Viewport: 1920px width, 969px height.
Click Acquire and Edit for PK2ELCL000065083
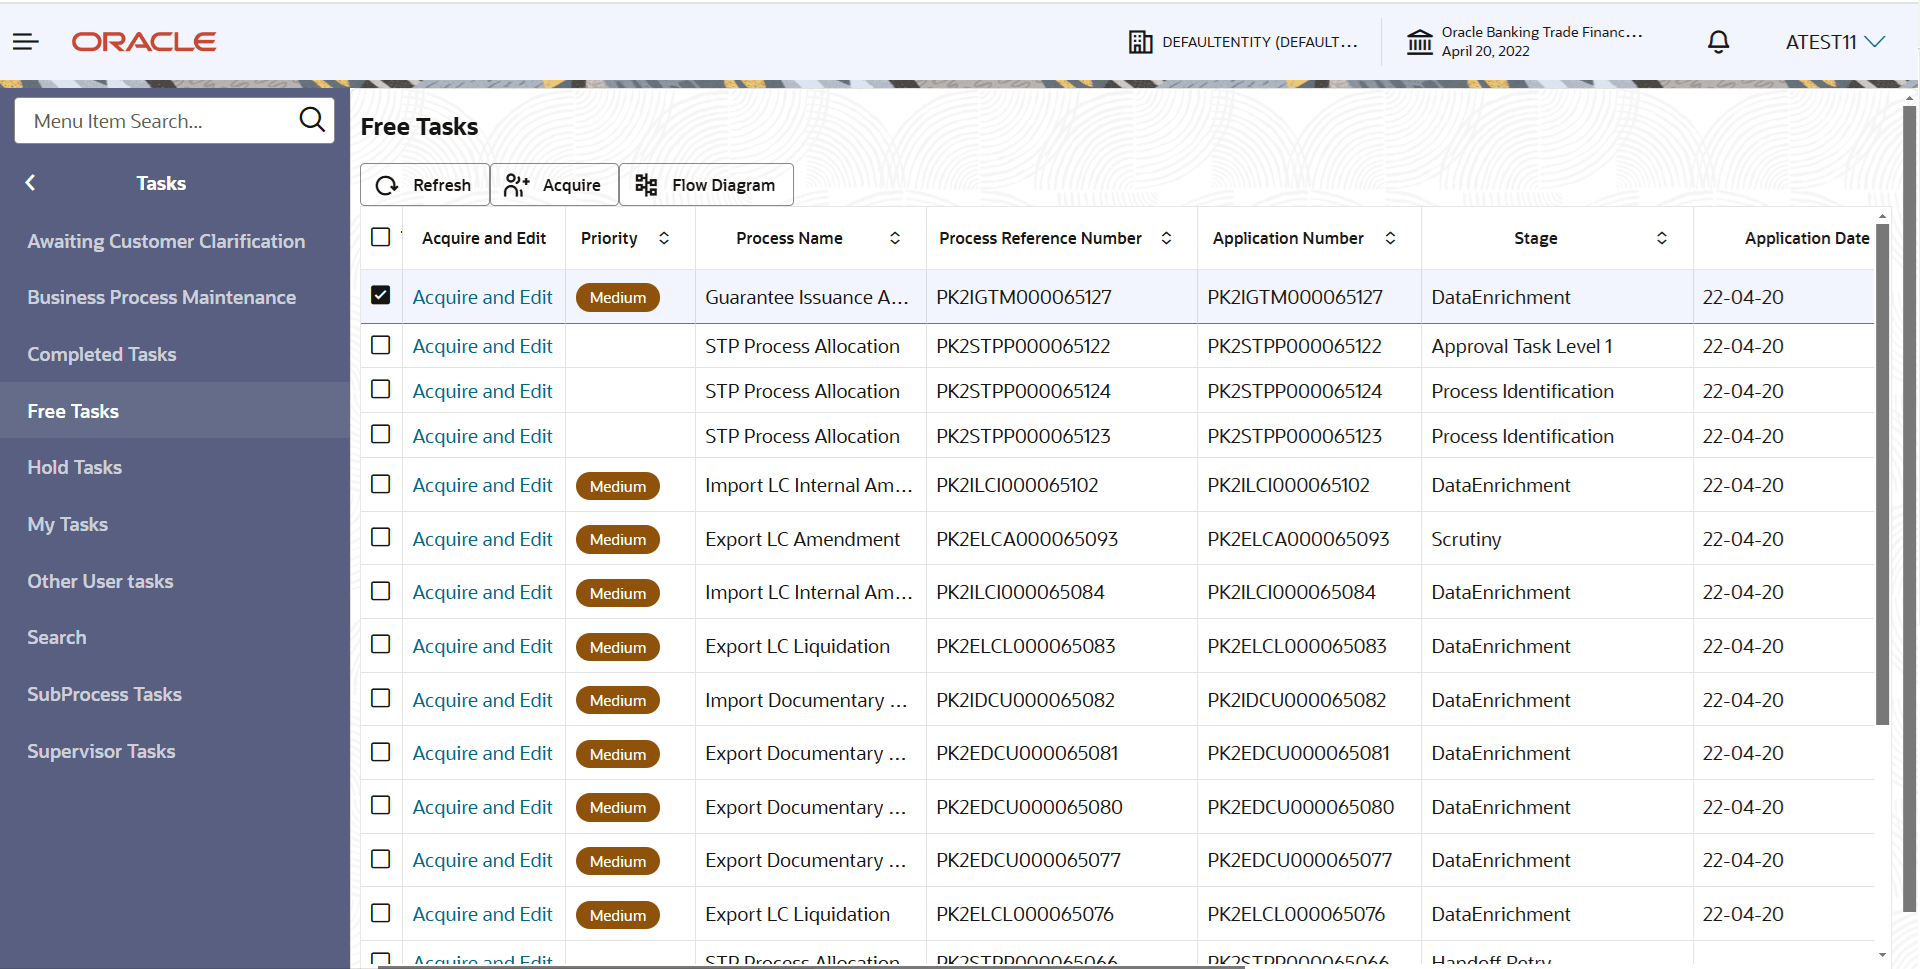tap(482, 646)
